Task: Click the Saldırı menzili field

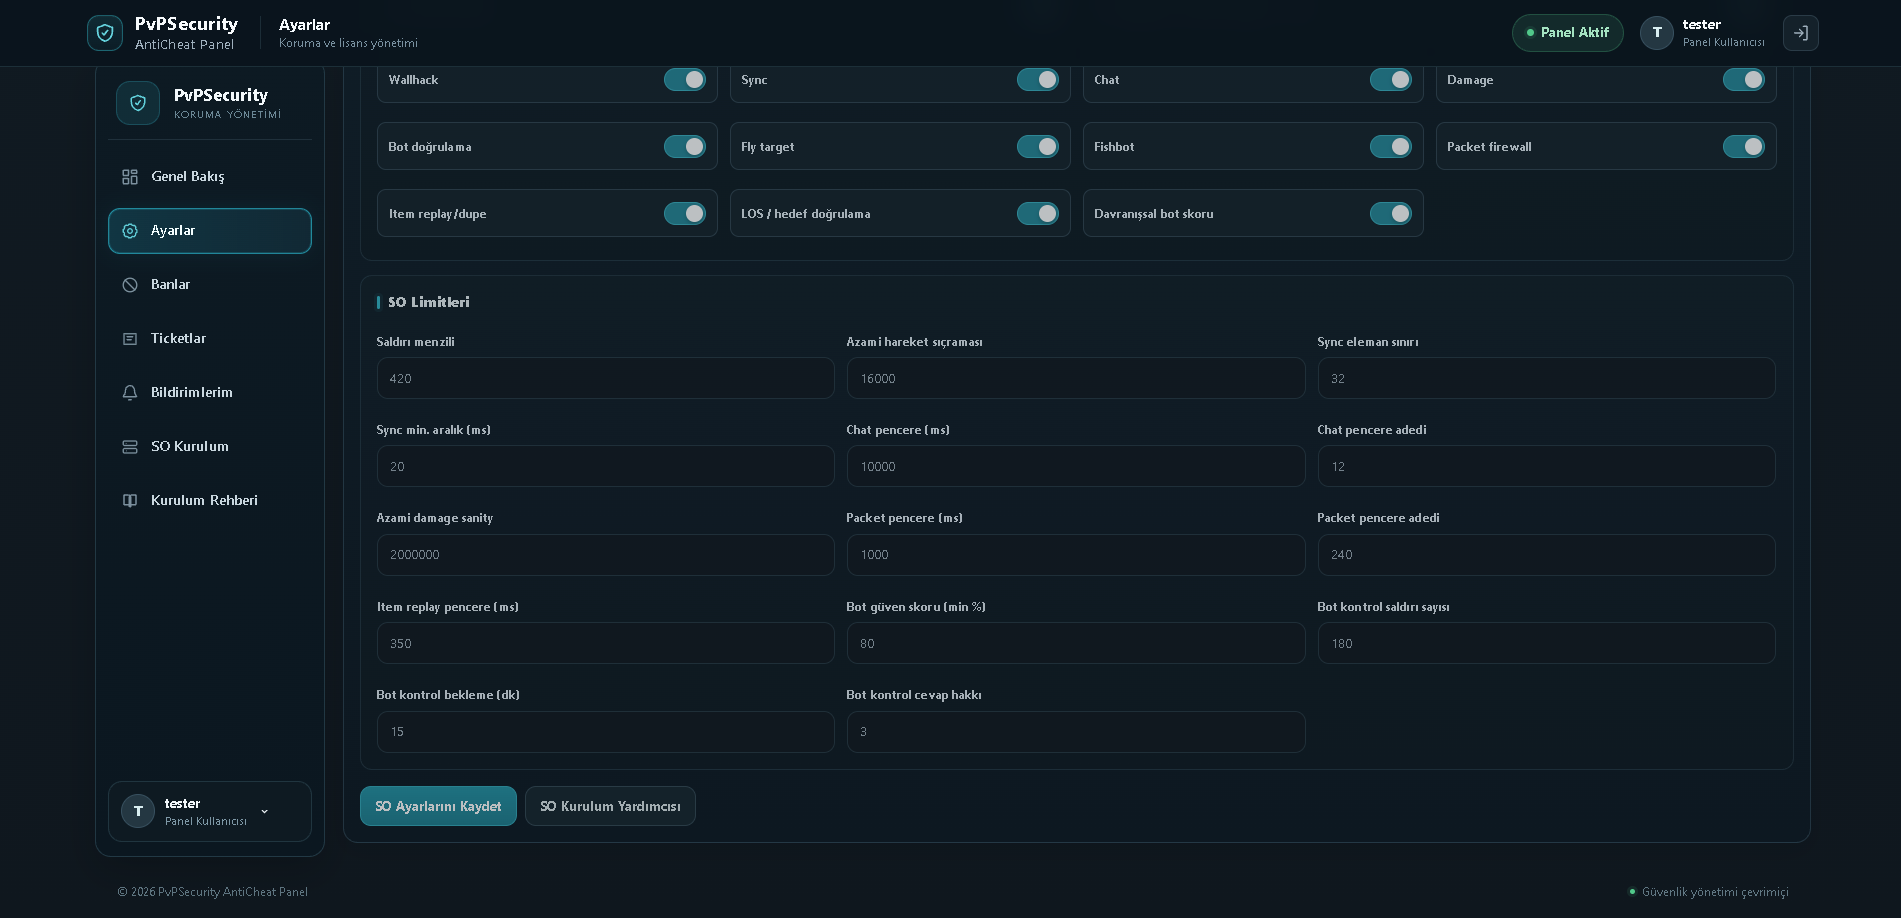Action: 605,379
